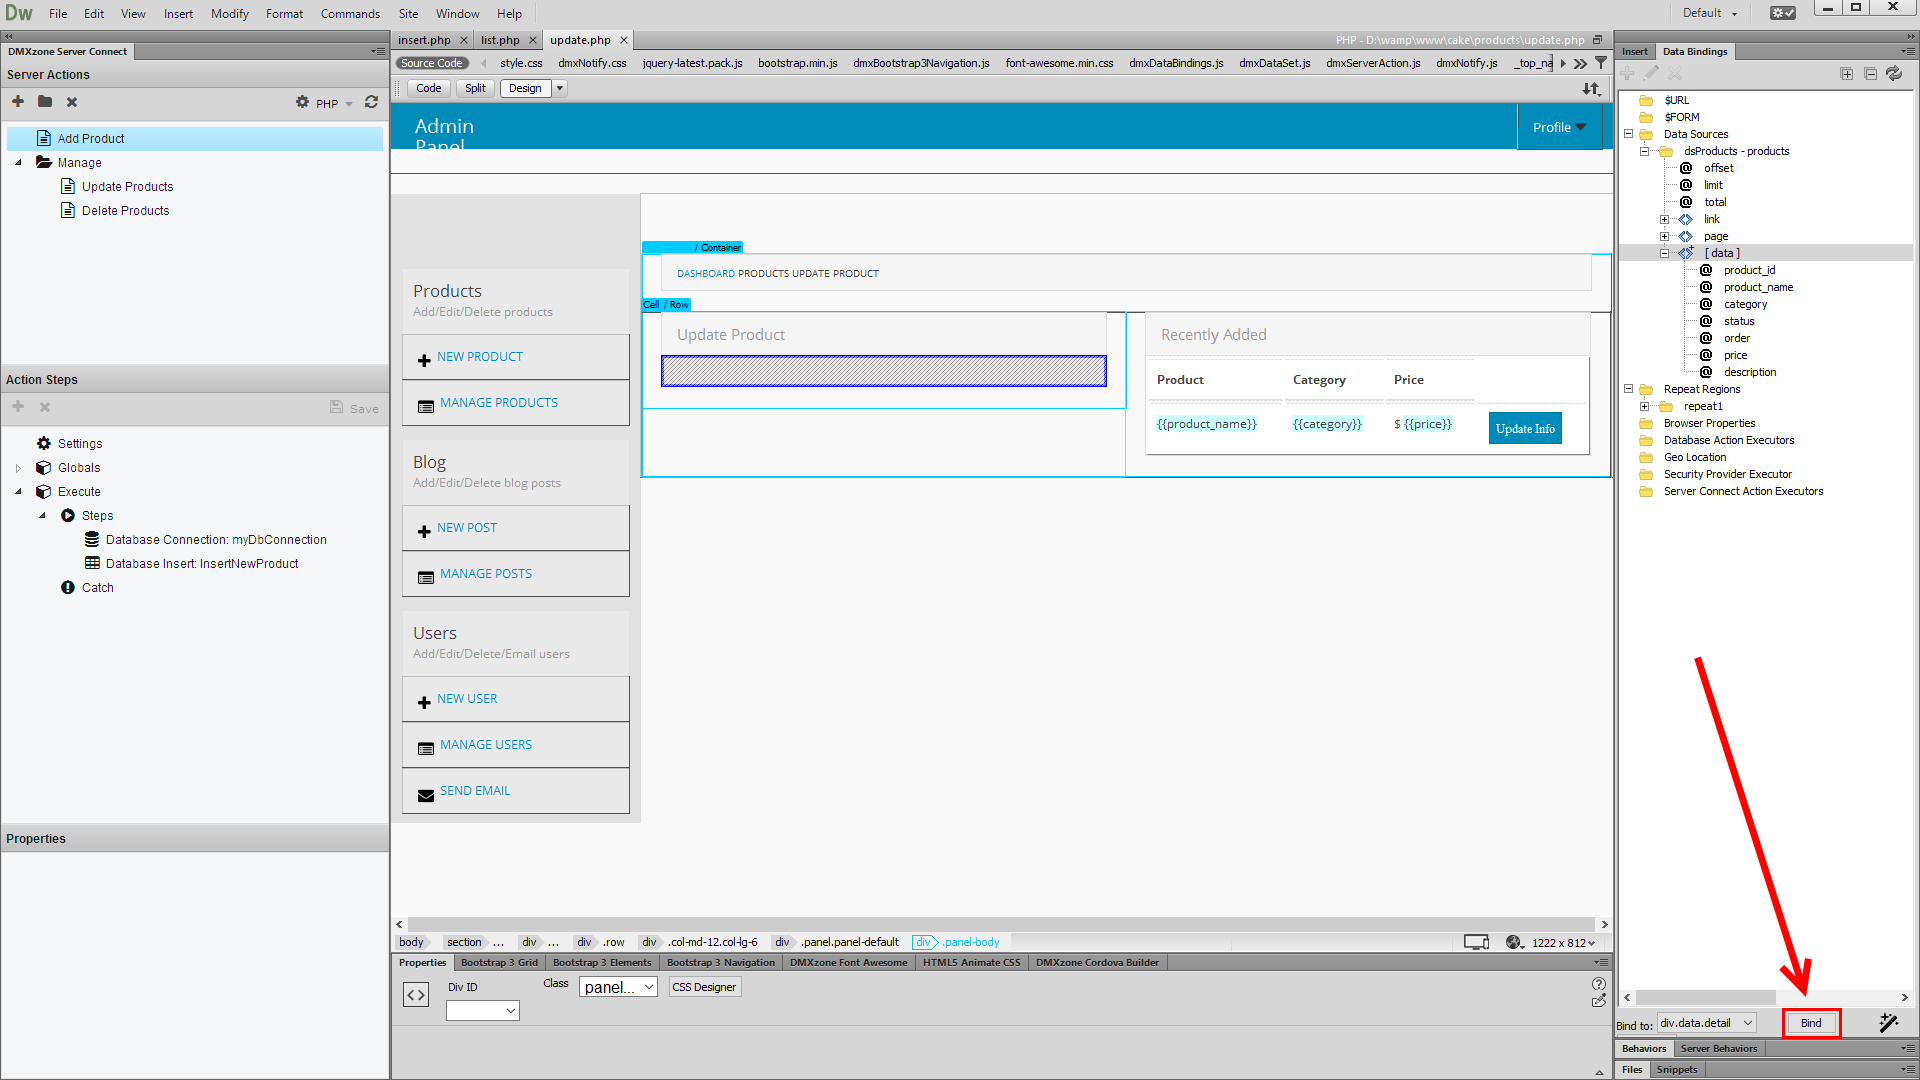
Task: Collapse the Steps node
Action: 42,516
